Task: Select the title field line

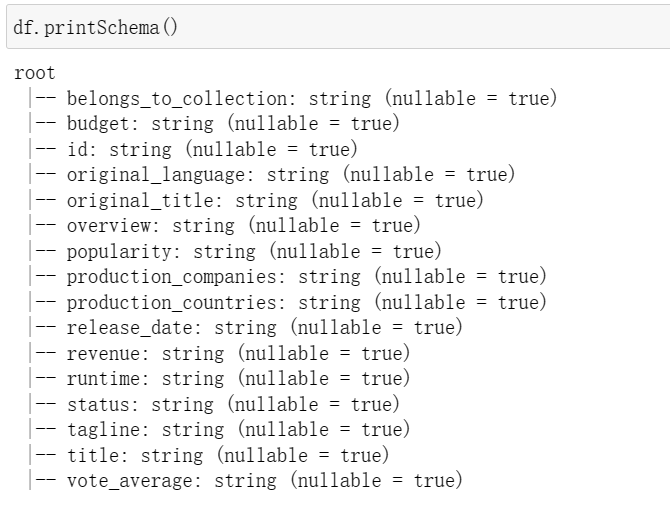Action: (x=209, y=455)
